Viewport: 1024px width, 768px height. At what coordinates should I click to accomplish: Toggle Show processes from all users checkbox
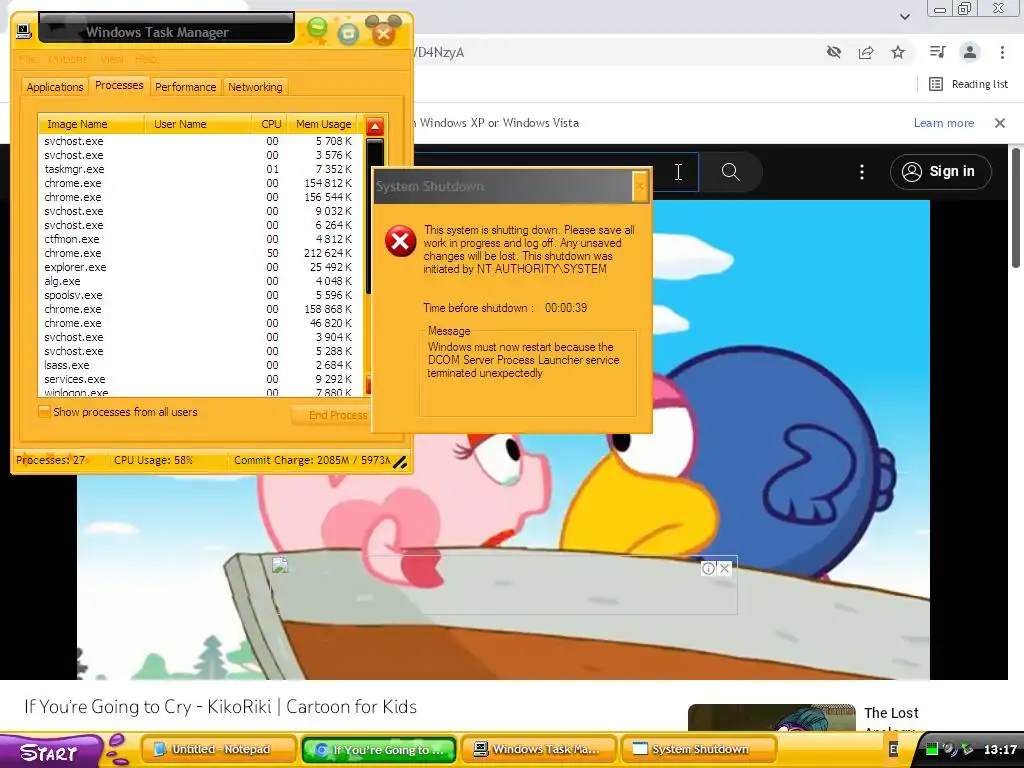click(x=44, y=411)
